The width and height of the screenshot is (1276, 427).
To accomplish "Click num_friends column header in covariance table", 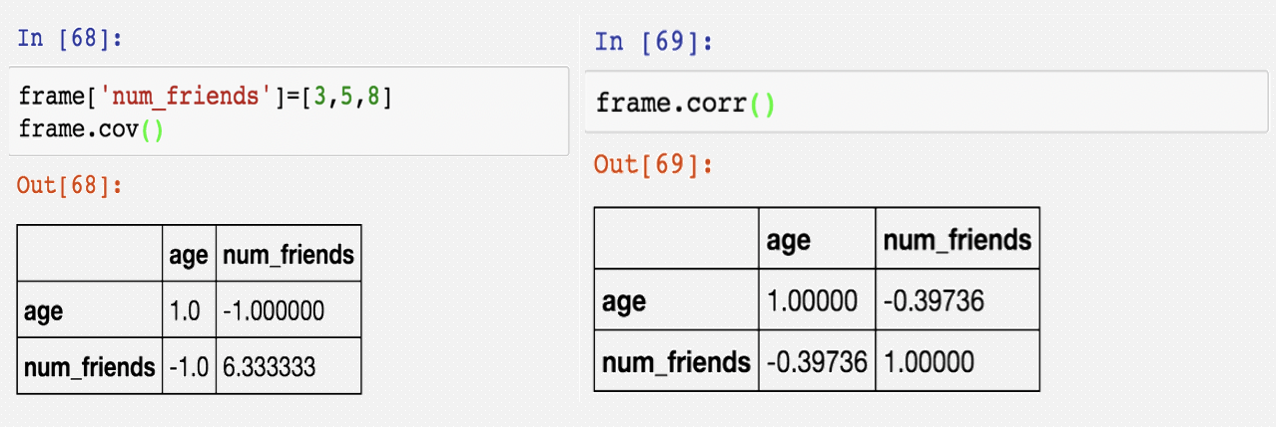I will [287, 255].
